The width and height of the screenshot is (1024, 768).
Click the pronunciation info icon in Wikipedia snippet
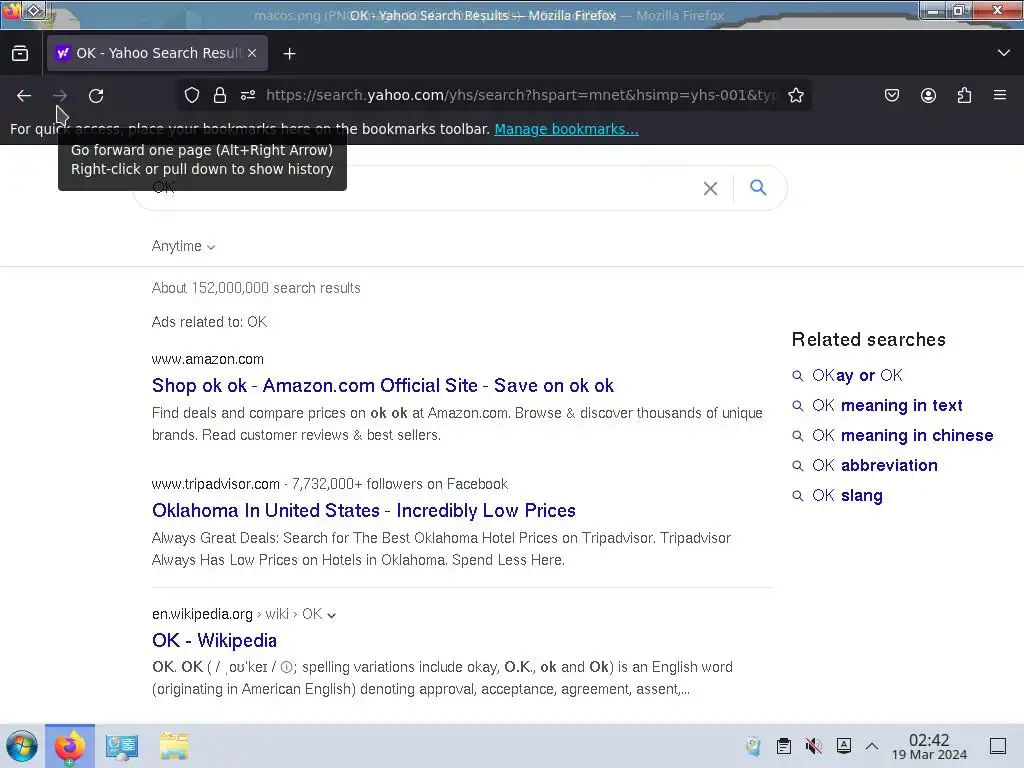tap(286, 667)
